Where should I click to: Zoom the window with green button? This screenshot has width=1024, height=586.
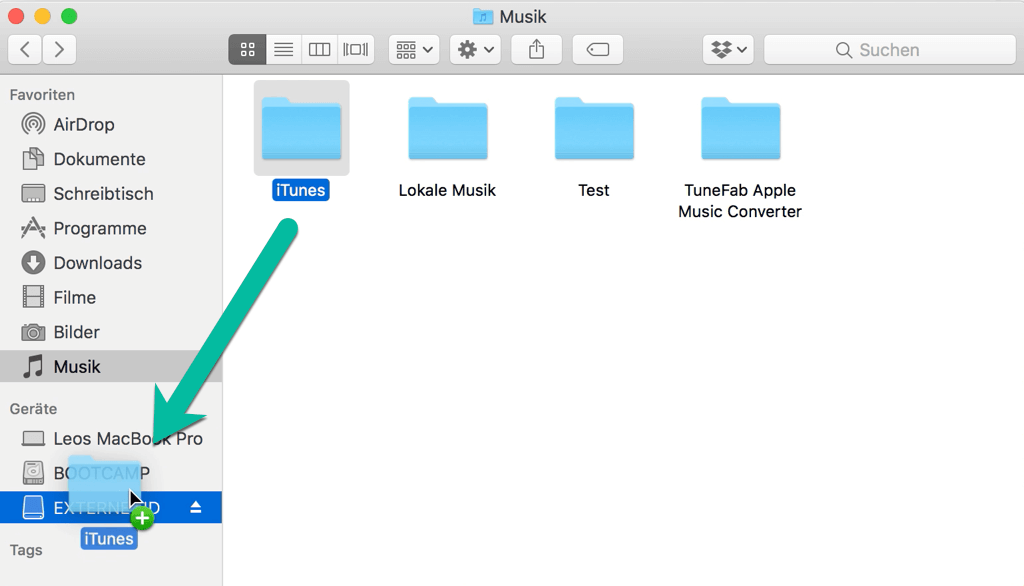[69, 16]
